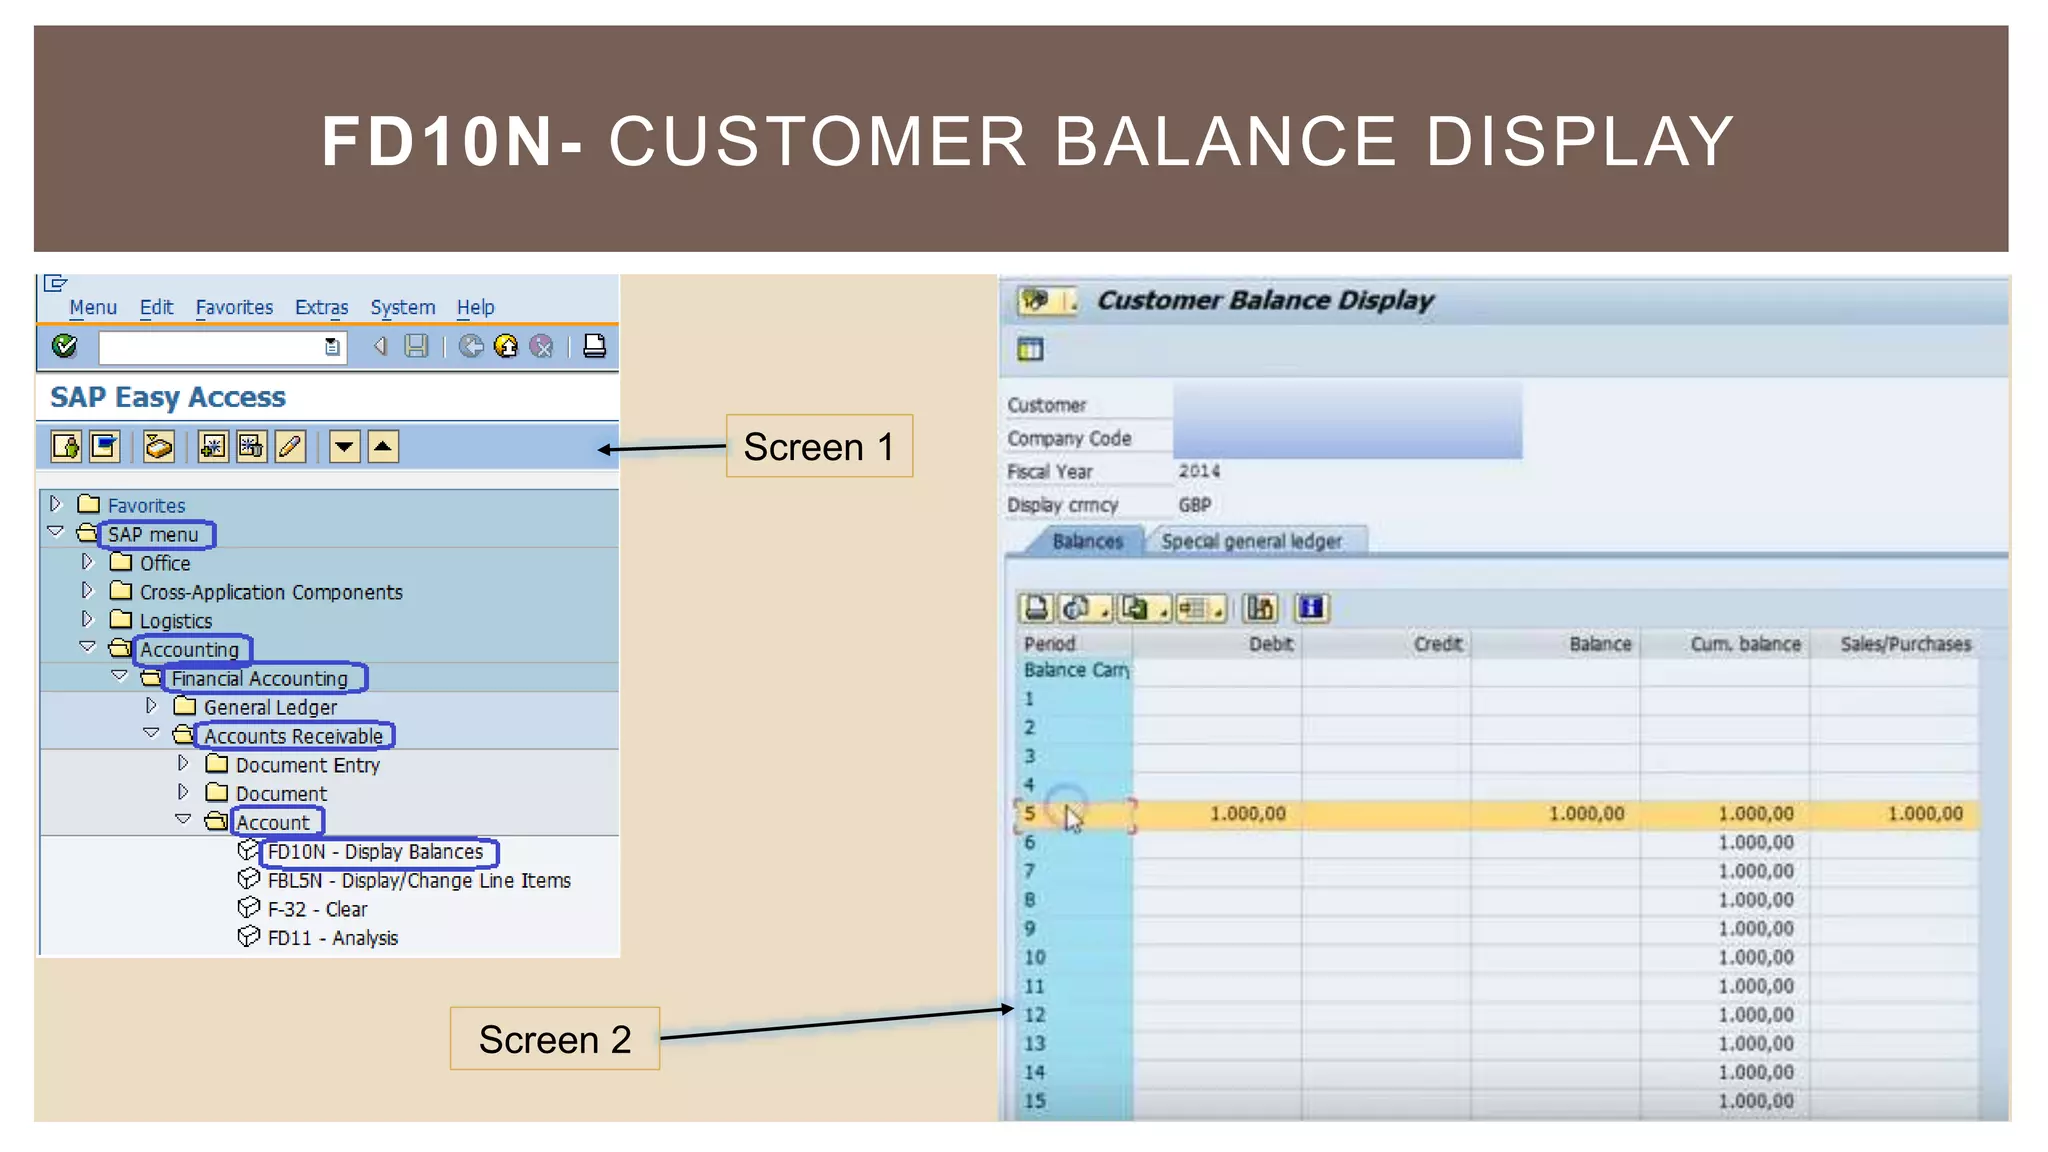Click the Delete Favorites icon
Screen dimensions: 2048x1152
point(251,446)
